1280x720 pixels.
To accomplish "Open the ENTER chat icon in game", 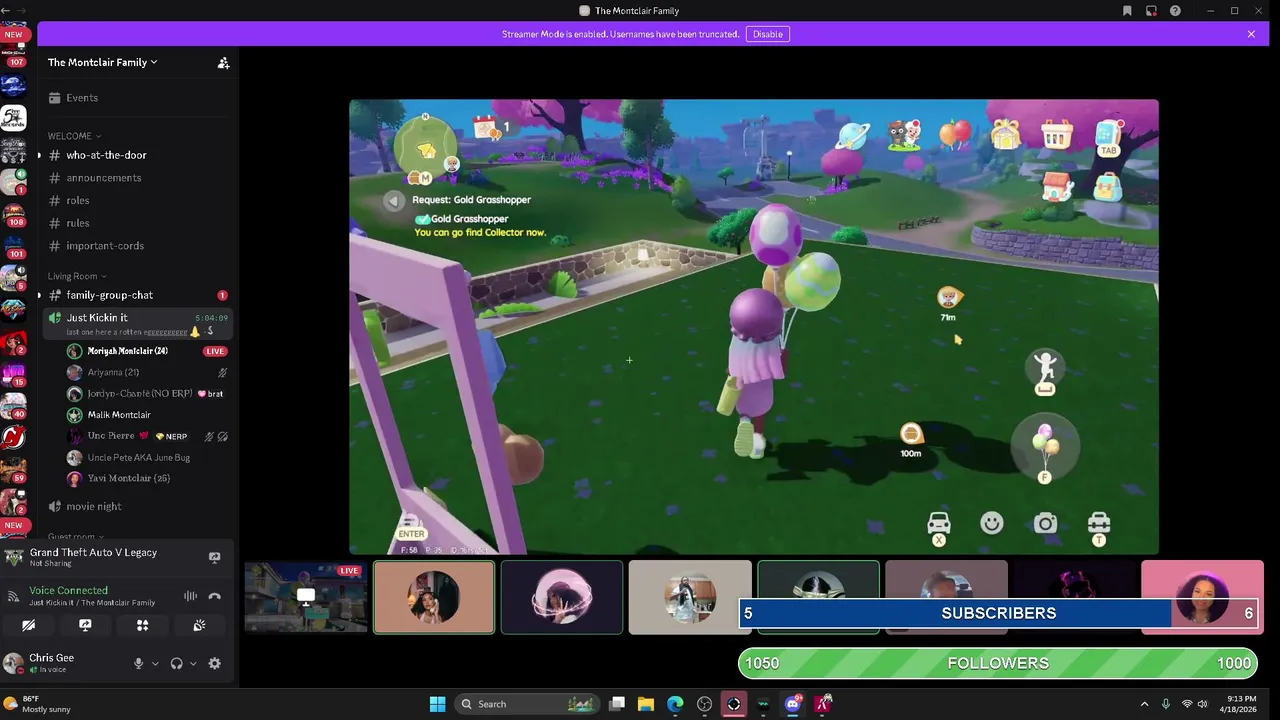I will coord(411,526).
